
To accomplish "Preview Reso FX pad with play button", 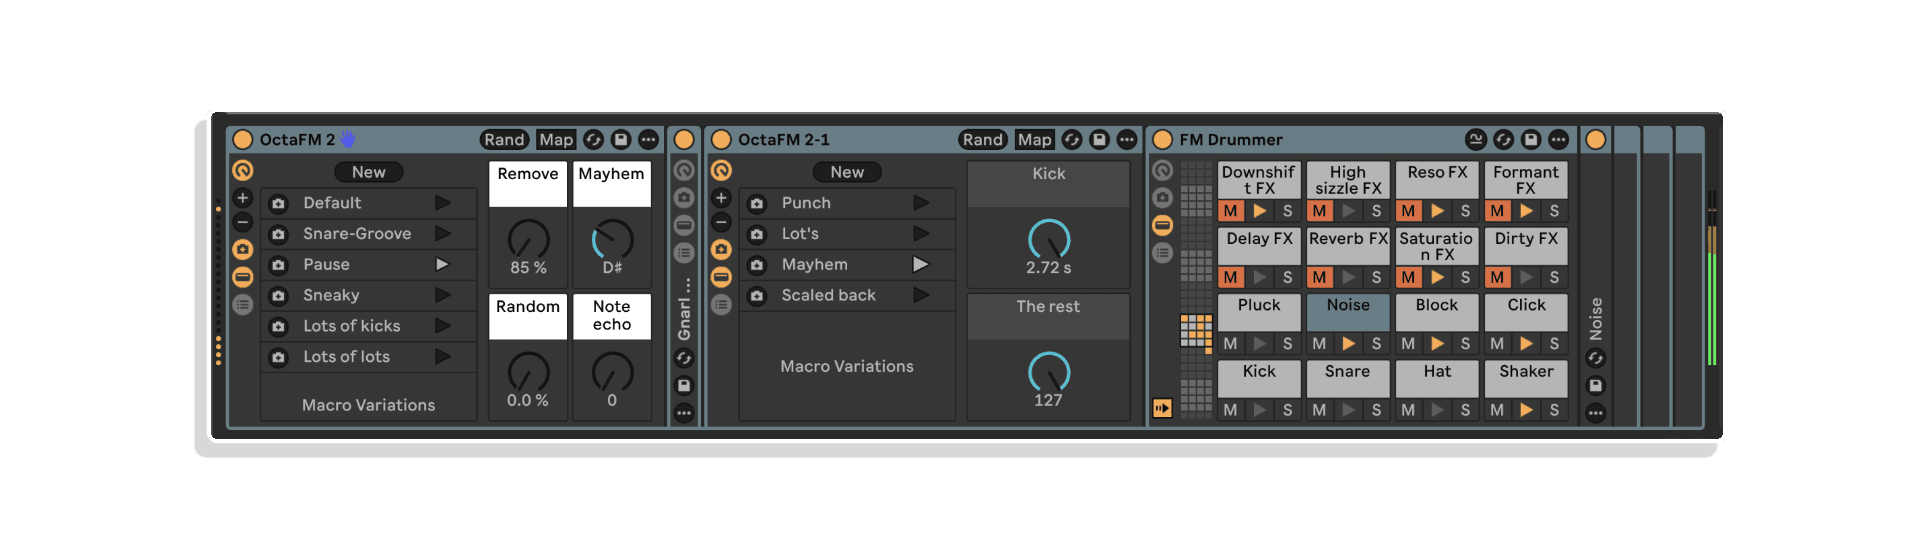I will pyautogui.click(x=1437, y=211).
